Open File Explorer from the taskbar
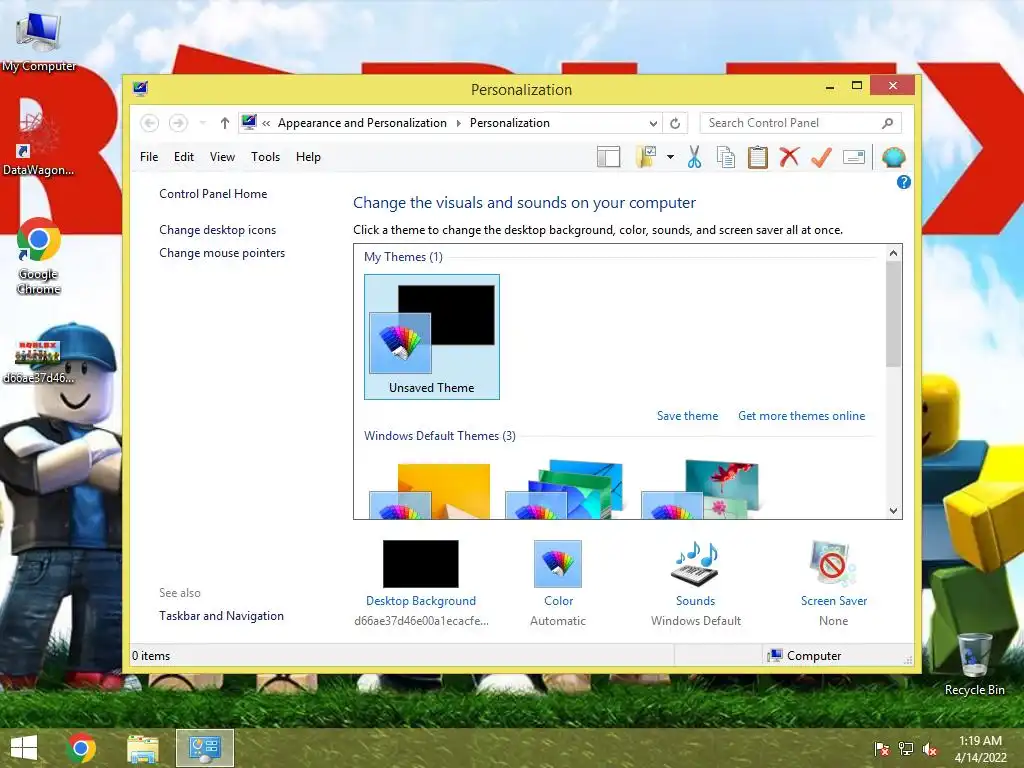This screenshot has width=1024, height=768. [x=143, y=748]
